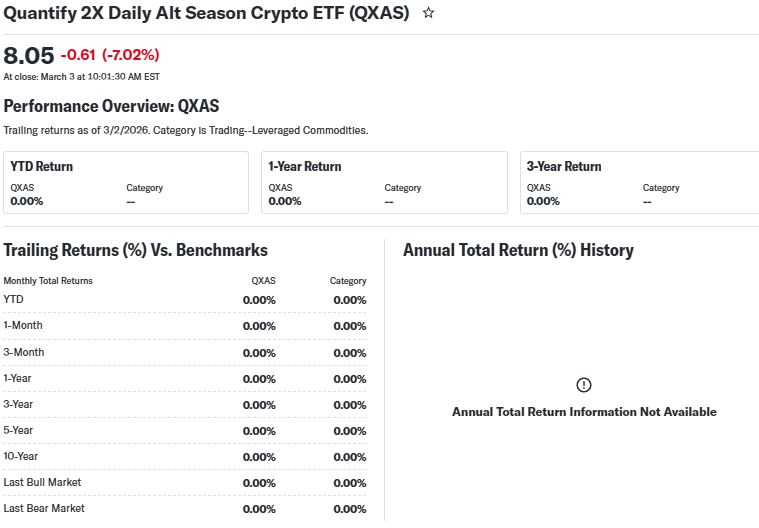Select the 5-Year returns row
This screenshot has width=759, height=528.
(185, 431)
